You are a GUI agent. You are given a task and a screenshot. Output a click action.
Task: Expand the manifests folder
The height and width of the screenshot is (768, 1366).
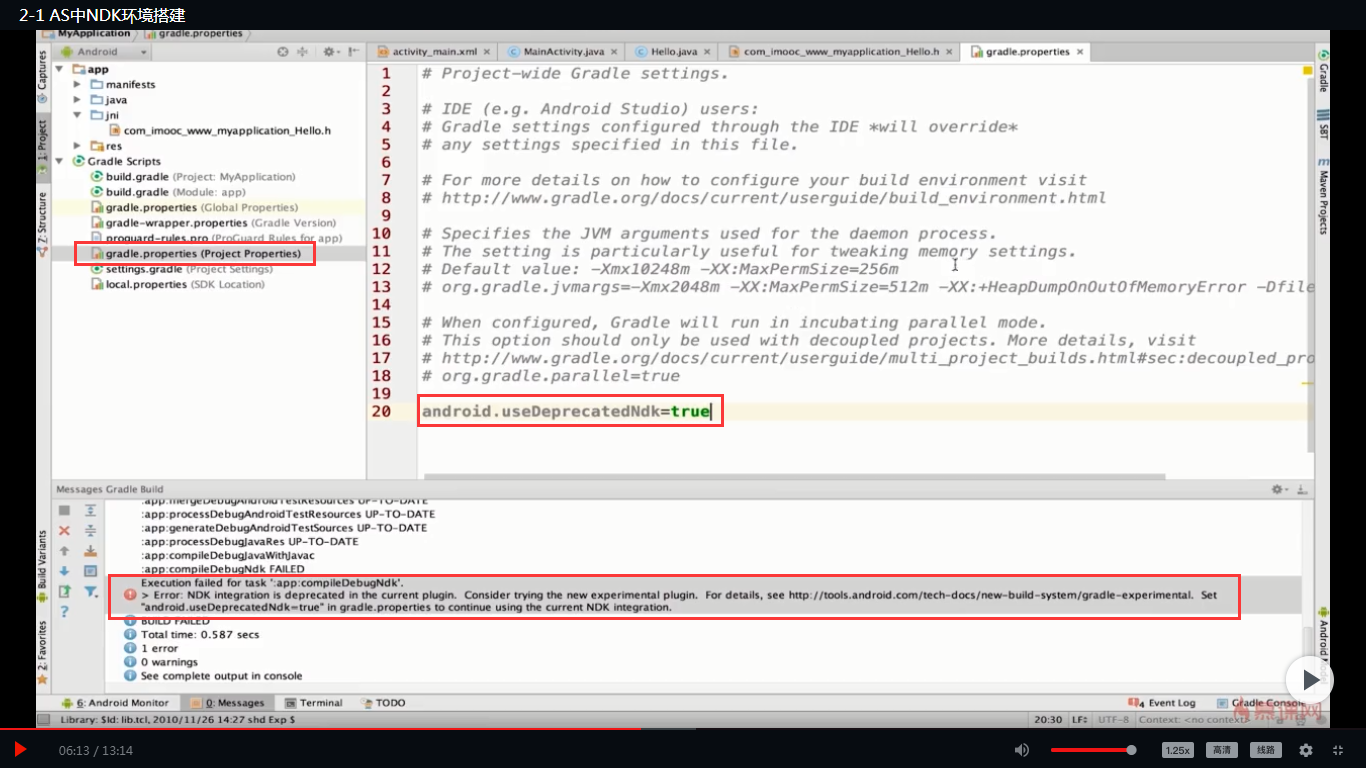(77, 85)
